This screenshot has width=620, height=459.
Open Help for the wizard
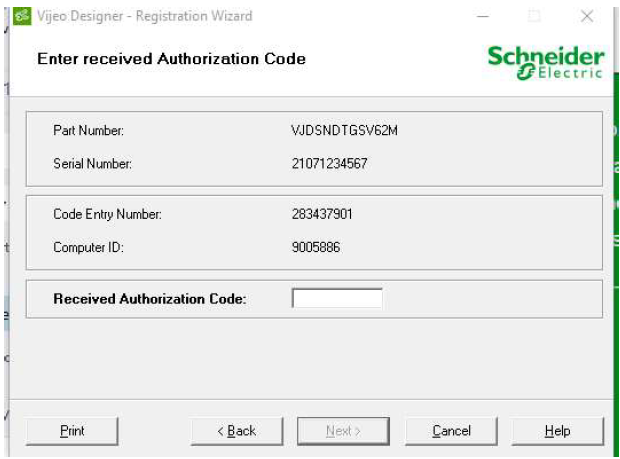pyautogui.click(x=558, y=431)
